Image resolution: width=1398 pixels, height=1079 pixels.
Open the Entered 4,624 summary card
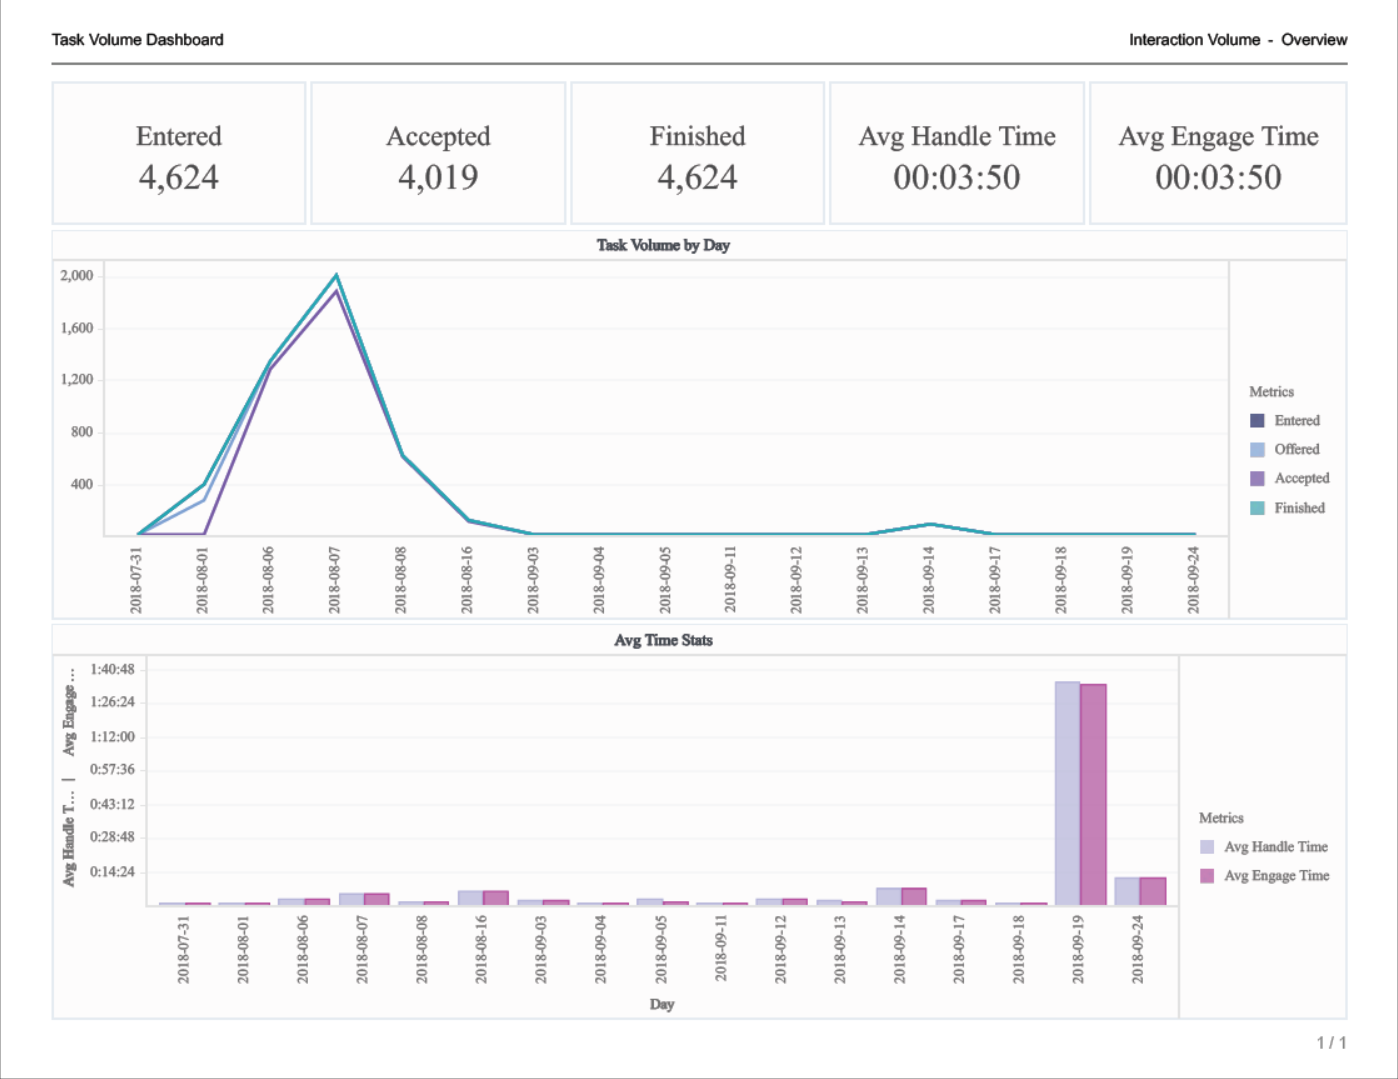(179, 154)
